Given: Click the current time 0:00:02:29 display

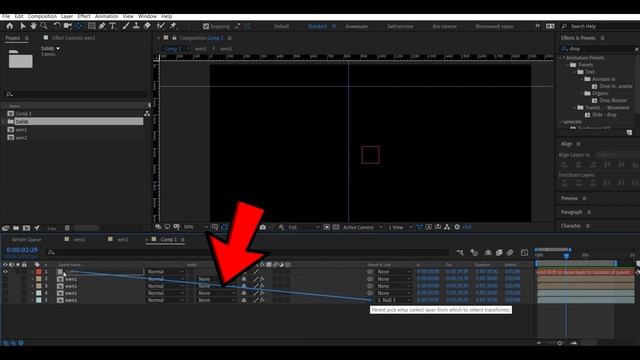Looking at the screenshot, I should (x=22, y=250).
